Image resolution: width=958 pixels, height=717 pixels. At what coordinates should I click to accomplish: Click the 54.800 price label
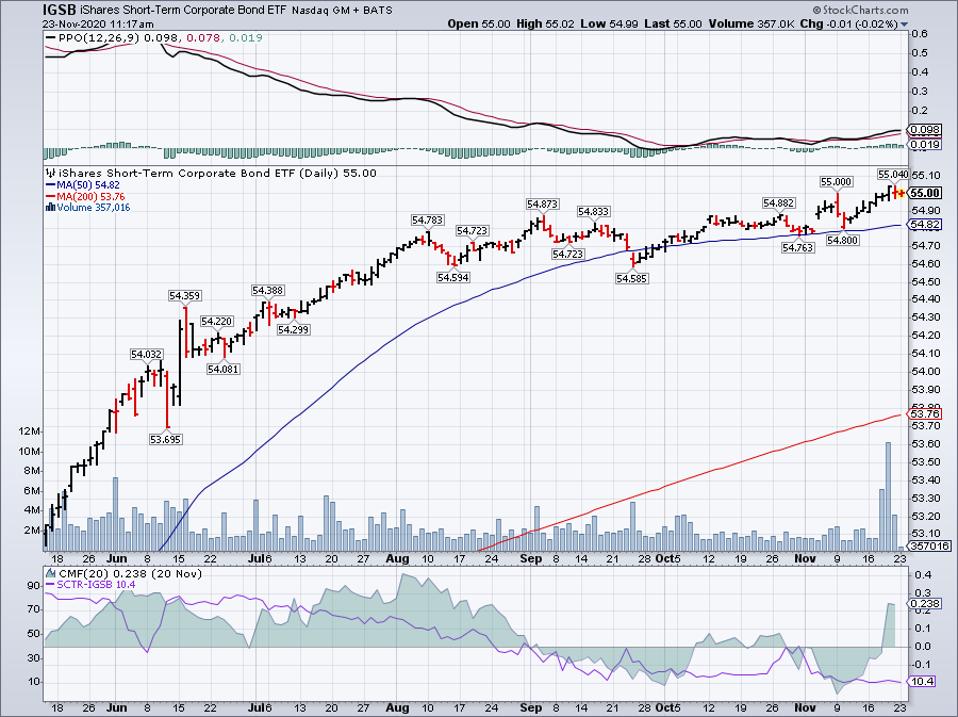[x=843, y=241]
